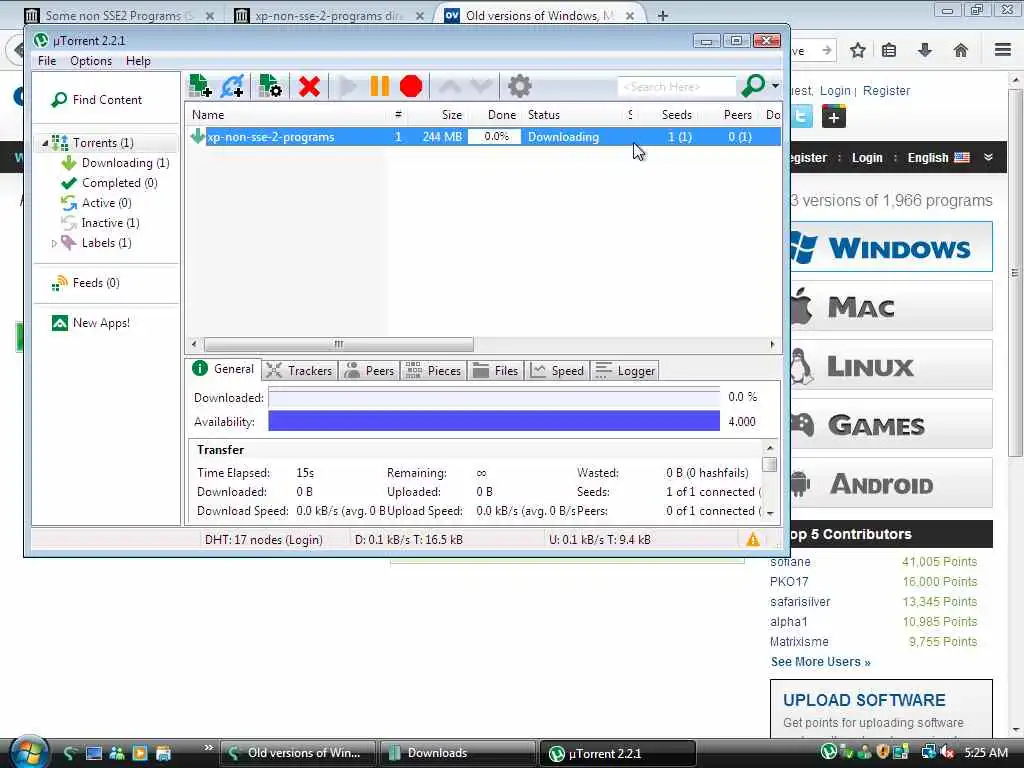Switch to Downloads taskbar window
Screen dimensions: 1024x768
point(458,753)
